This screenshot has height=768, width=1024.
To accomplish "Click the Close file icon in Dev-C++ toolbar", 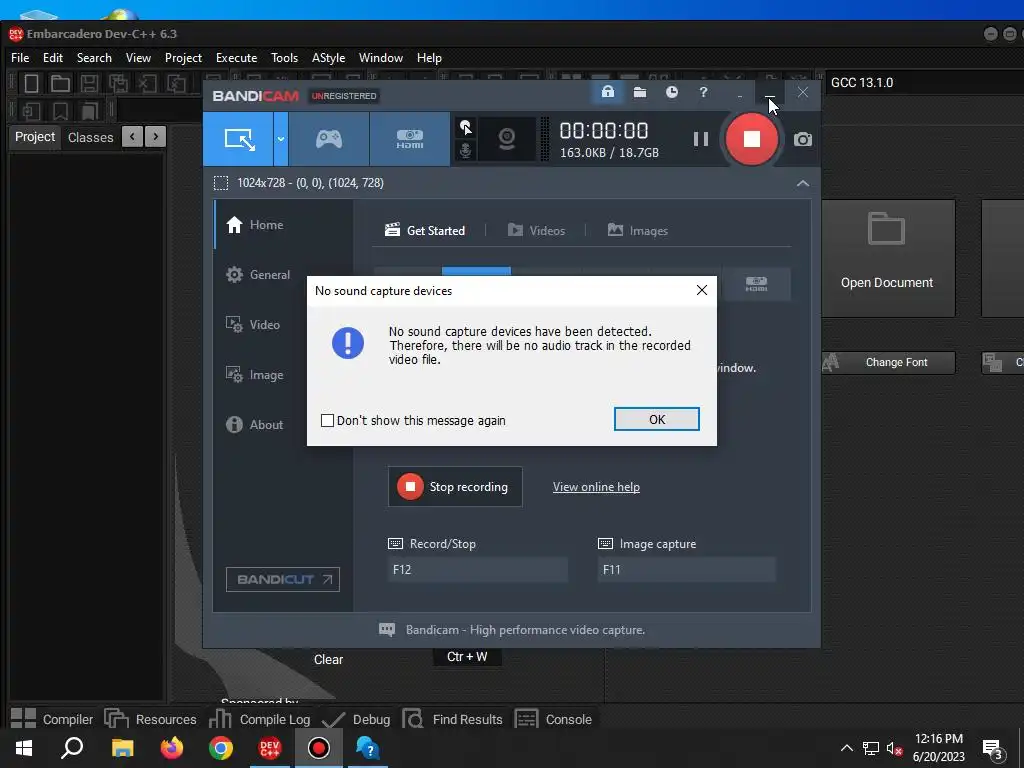I will click(x=148, y=83).
